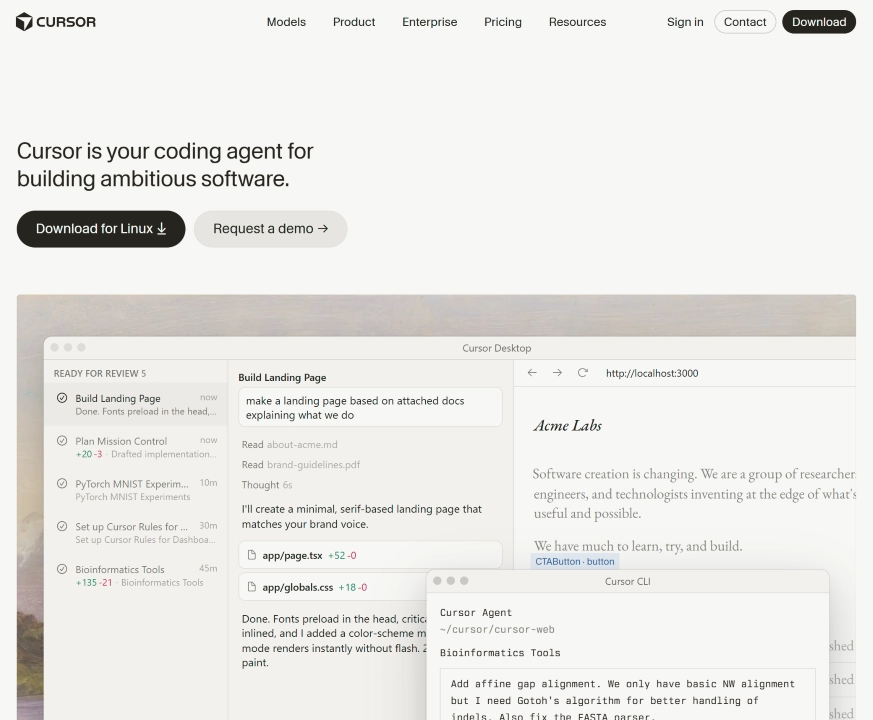The height and width of the screenshot is (720, 873).
Task: Open the app/page.tsx file change card
Action: click(370, 555)
